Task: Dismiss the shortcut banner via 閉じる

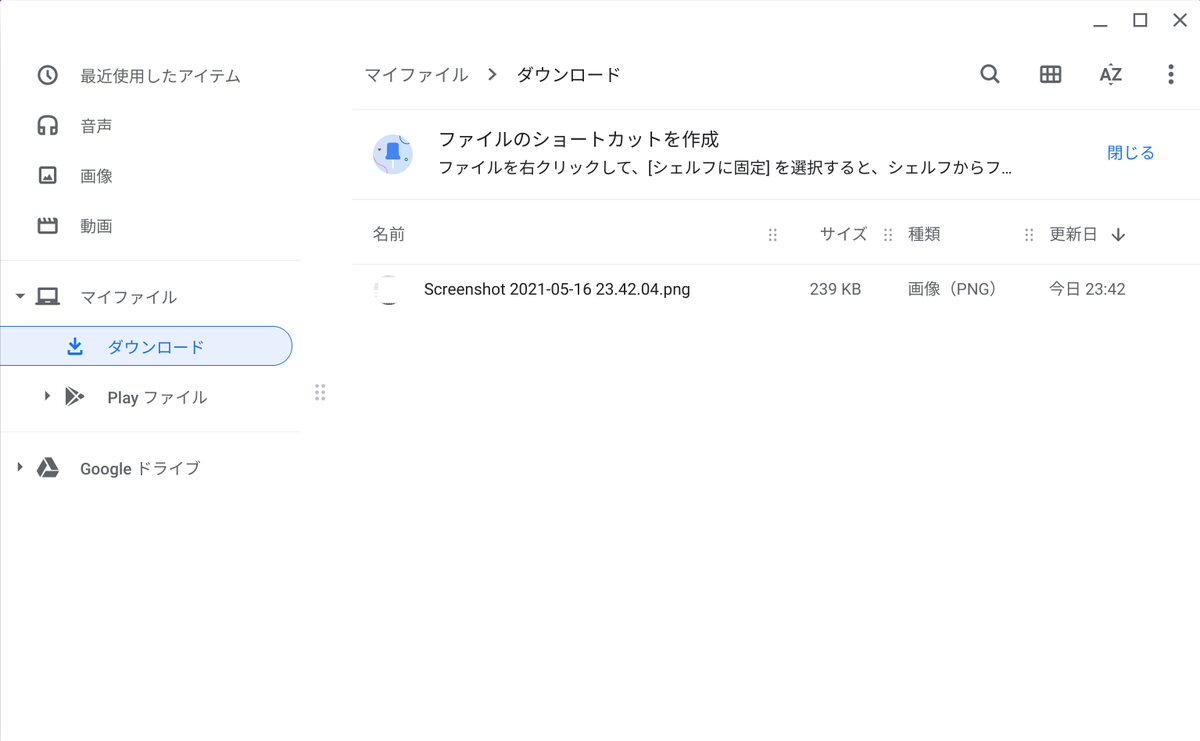Action: [1130, 152]
